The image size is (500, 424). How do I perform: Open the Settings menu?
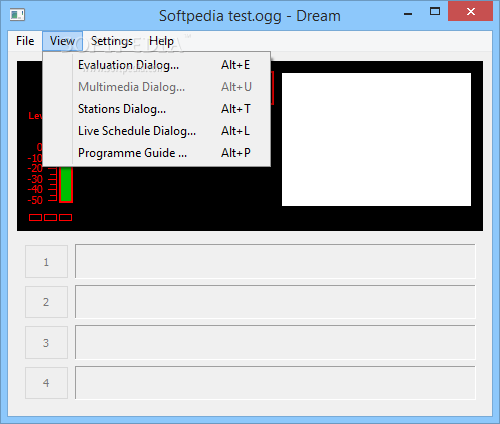pos(112,41)
